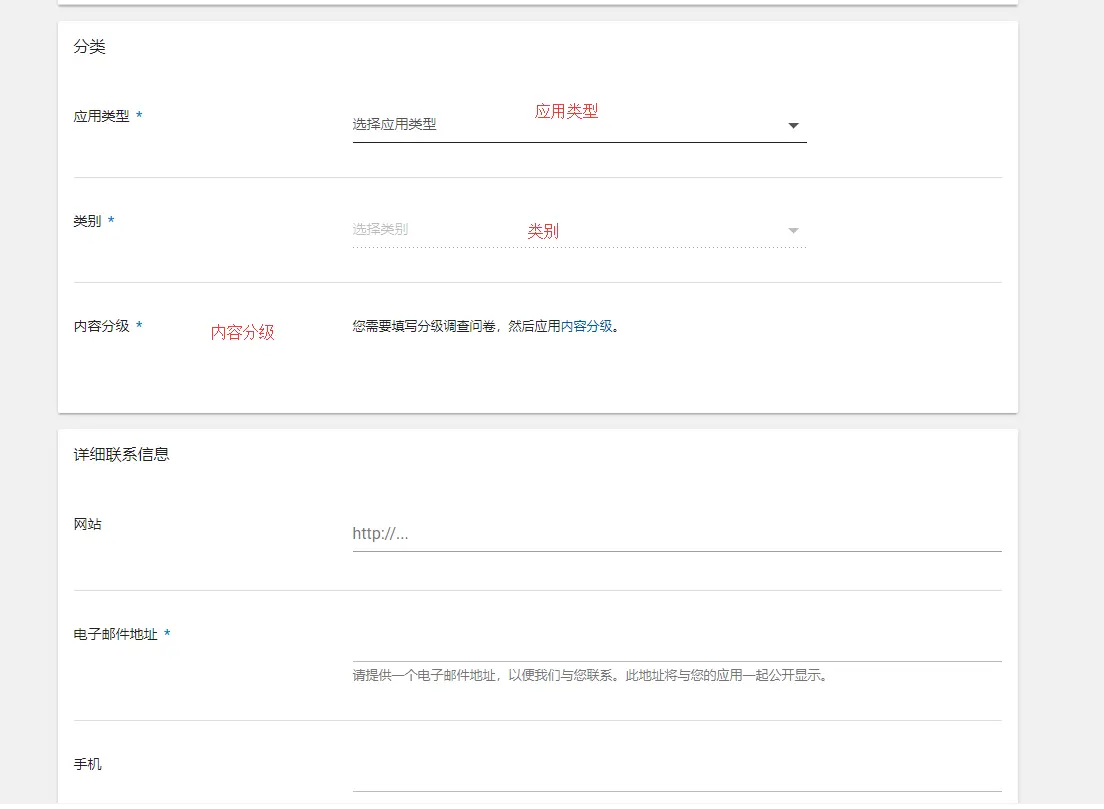Click the red 类别 annotation text
1104x809 pixels.
pos(541,230)
